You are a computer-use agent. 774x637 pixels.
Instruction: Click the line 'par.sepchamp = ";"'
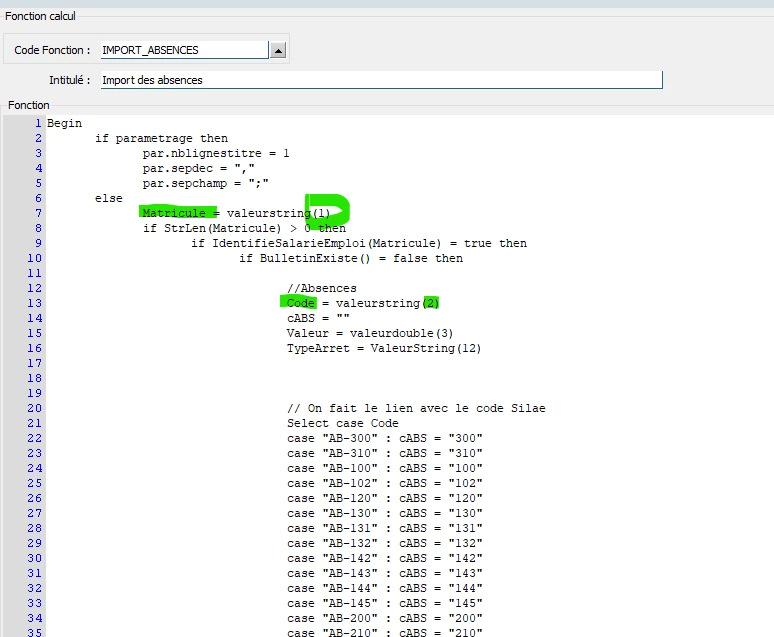[x=206, y=183]
